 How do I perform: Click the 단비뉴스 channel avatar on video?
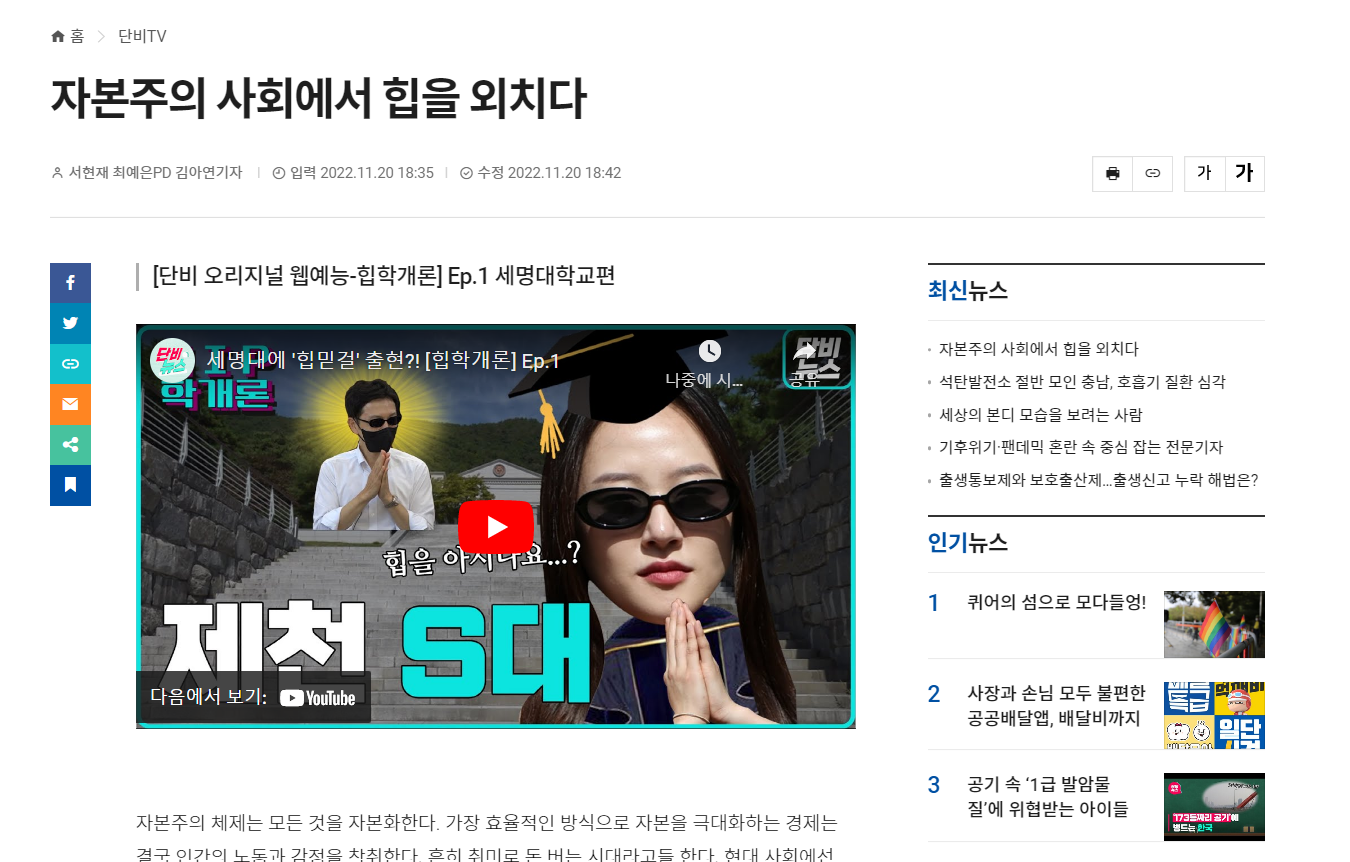[x=172, y=361]
